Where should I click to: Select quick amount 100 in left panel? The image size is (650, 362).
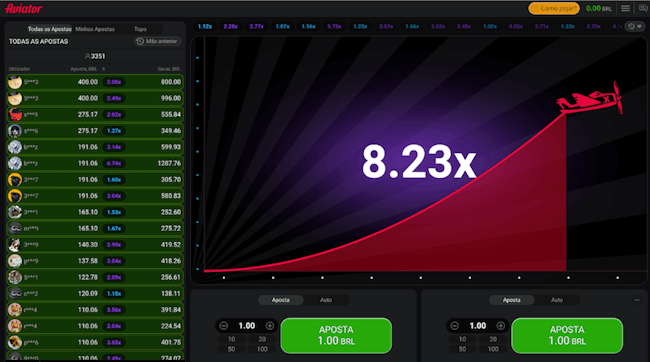(x=262, y=349)
